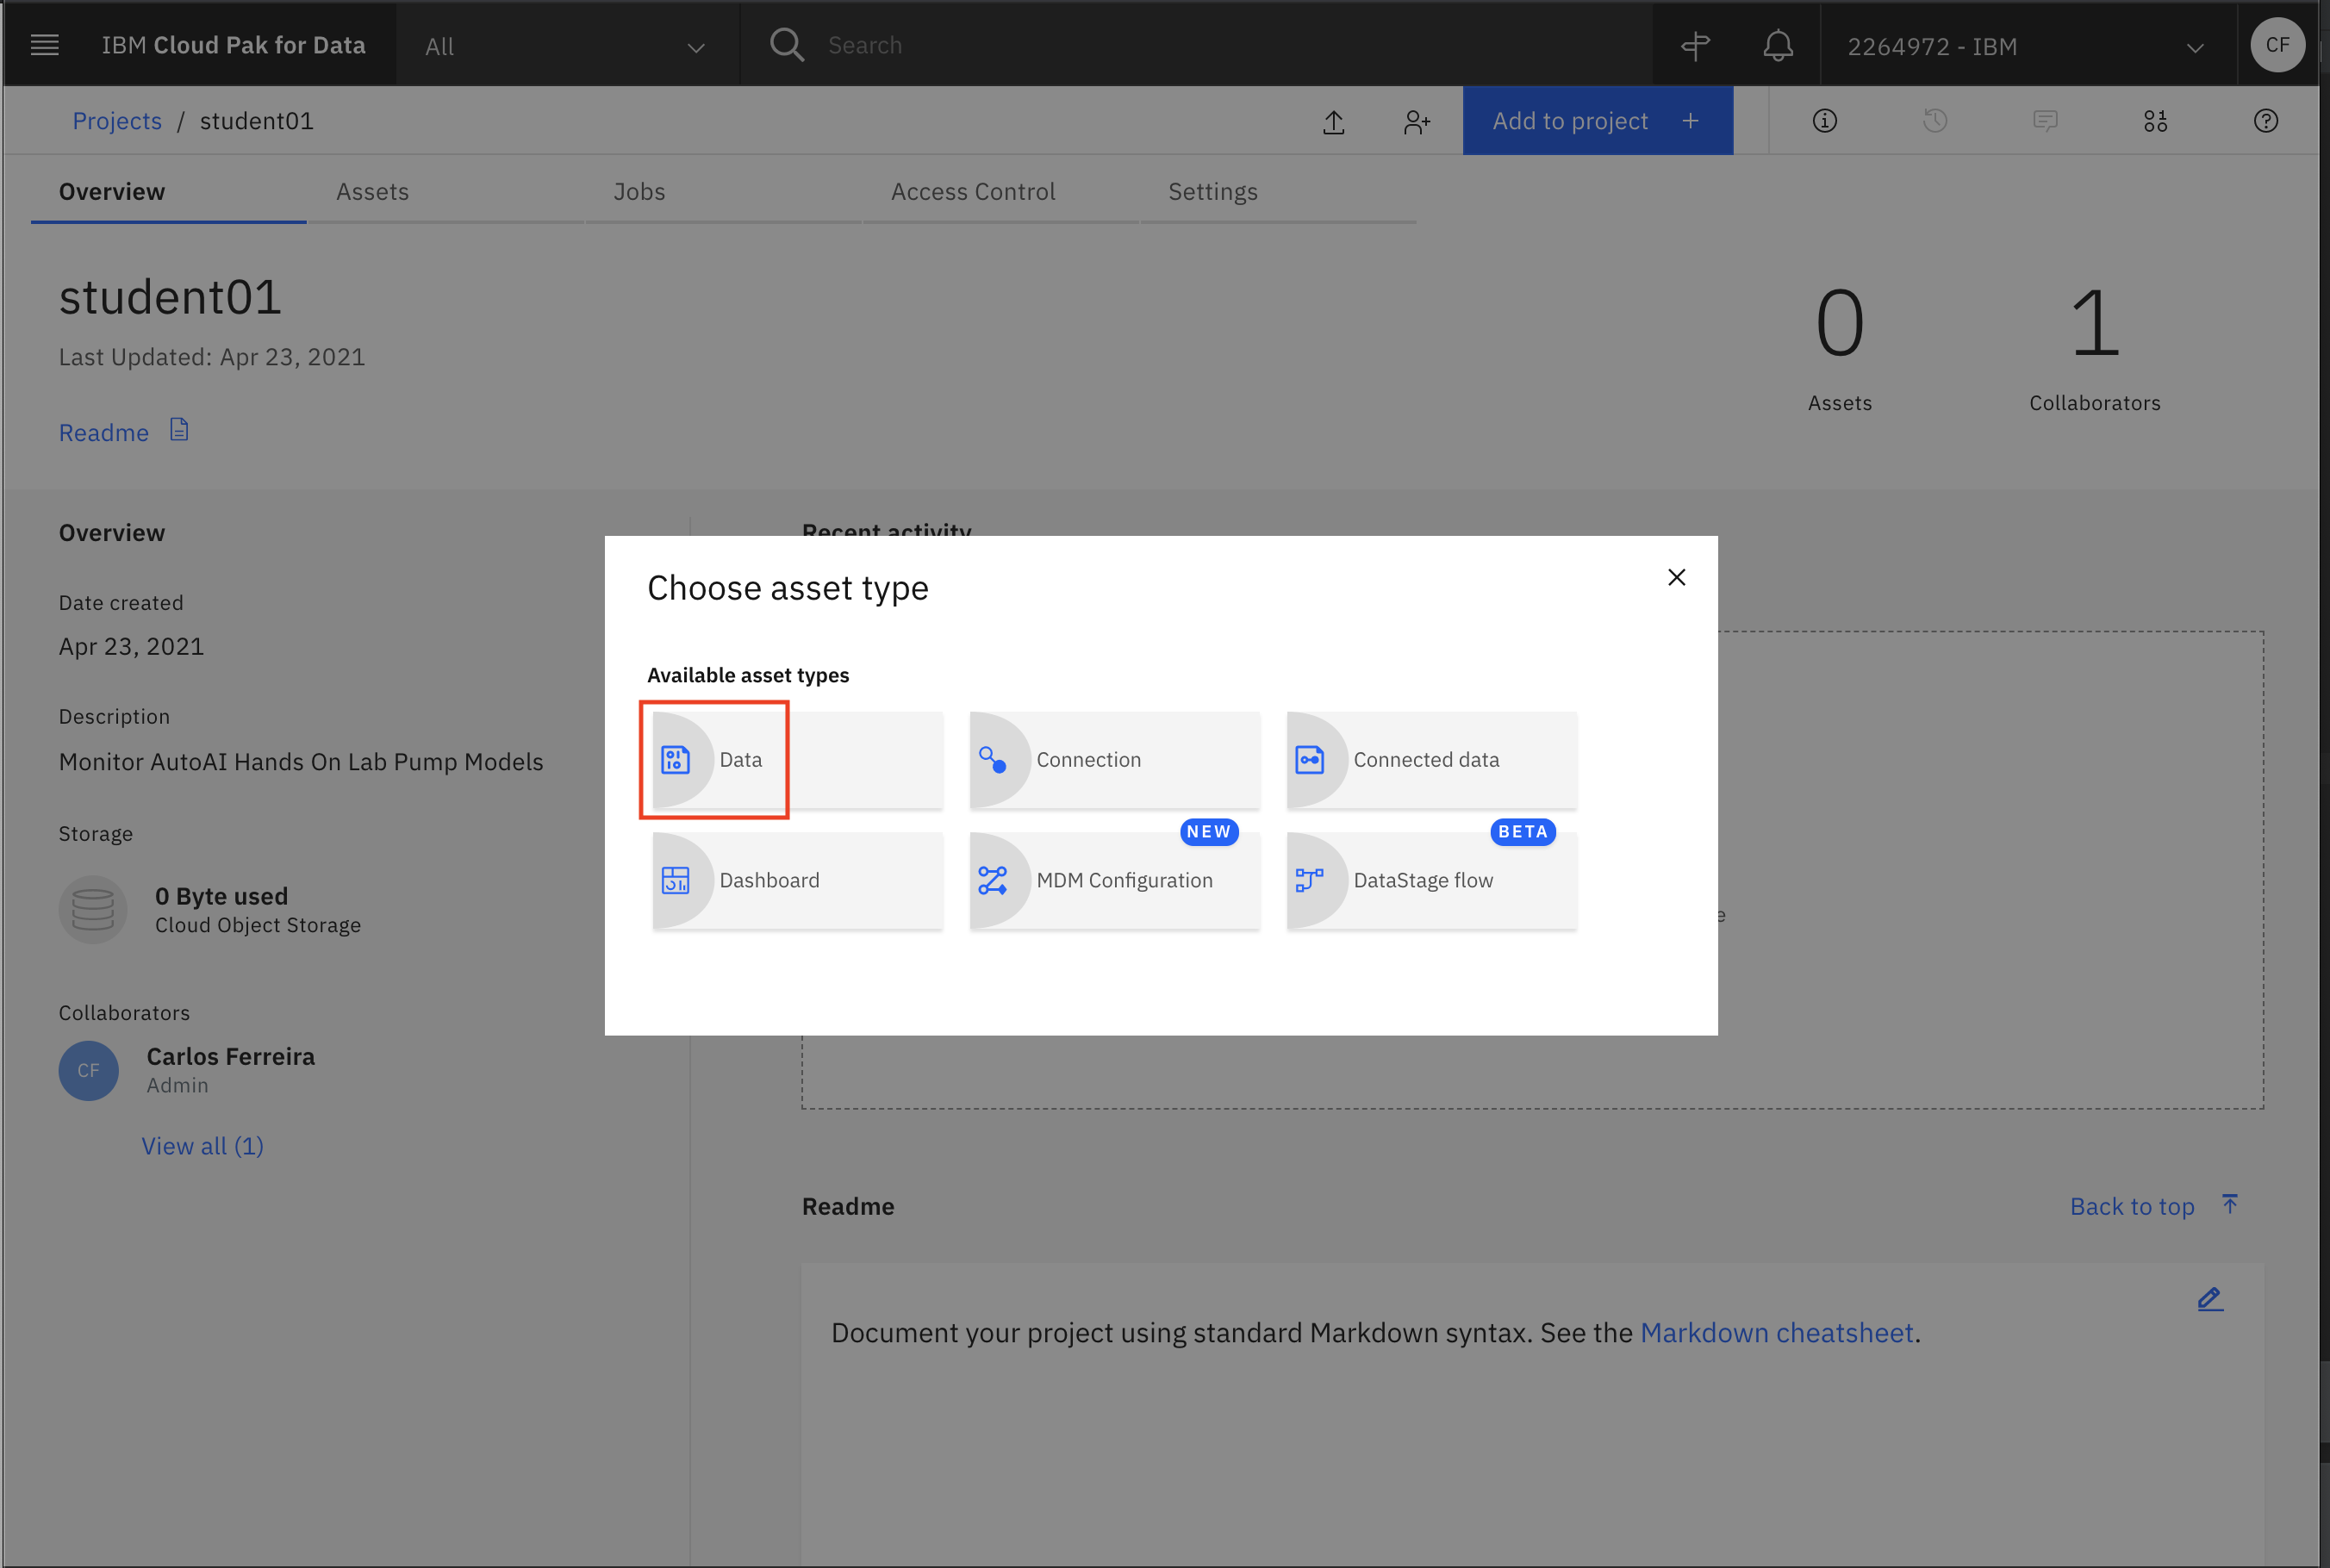Choose the DataStage flow asset type
2330x1568 pixels.
[x=1432, y=880]
